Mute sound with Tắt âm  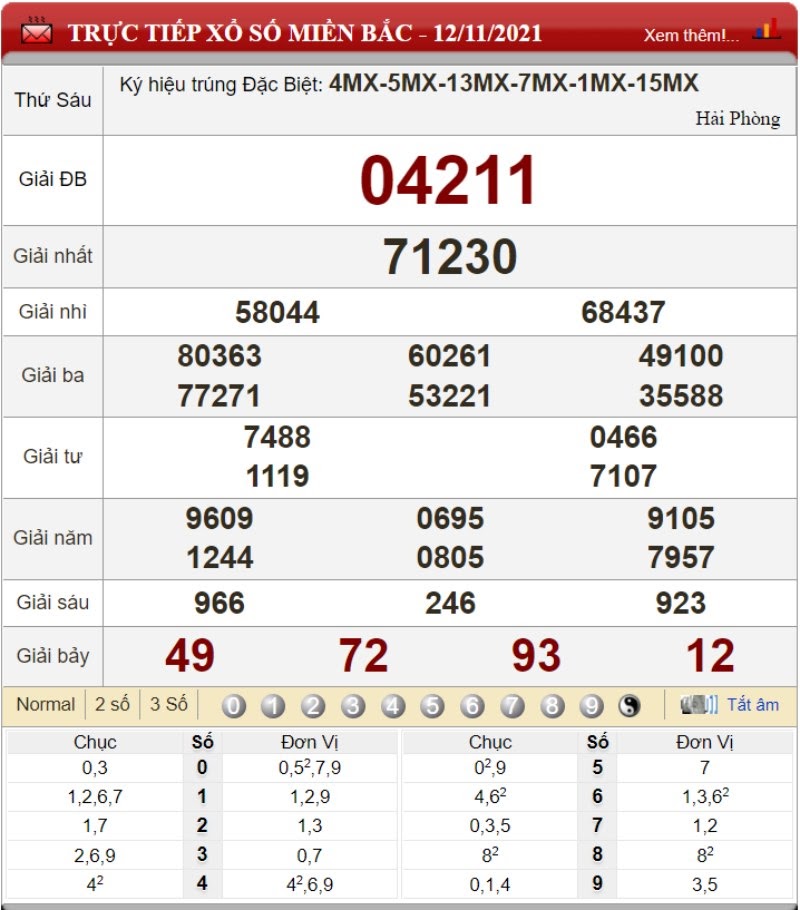click(x=753, y=705)
